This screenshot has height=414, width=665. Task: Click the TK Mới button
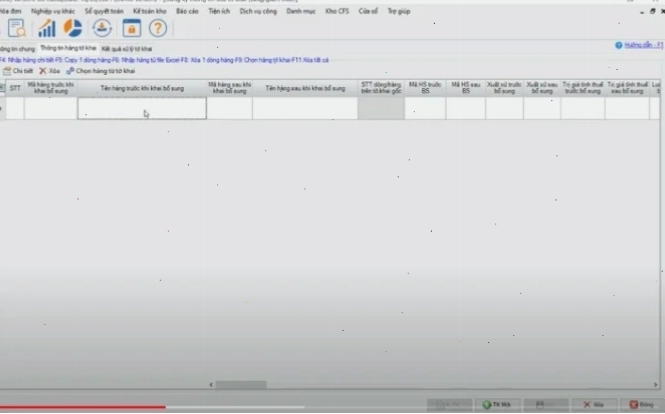(x=497, y=404)
